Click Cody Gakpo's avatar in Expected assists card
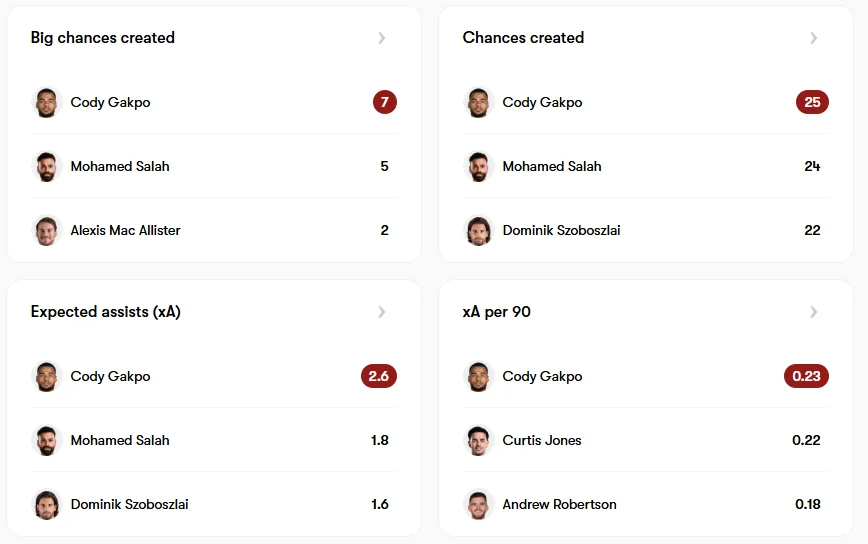 coord(47,376)
